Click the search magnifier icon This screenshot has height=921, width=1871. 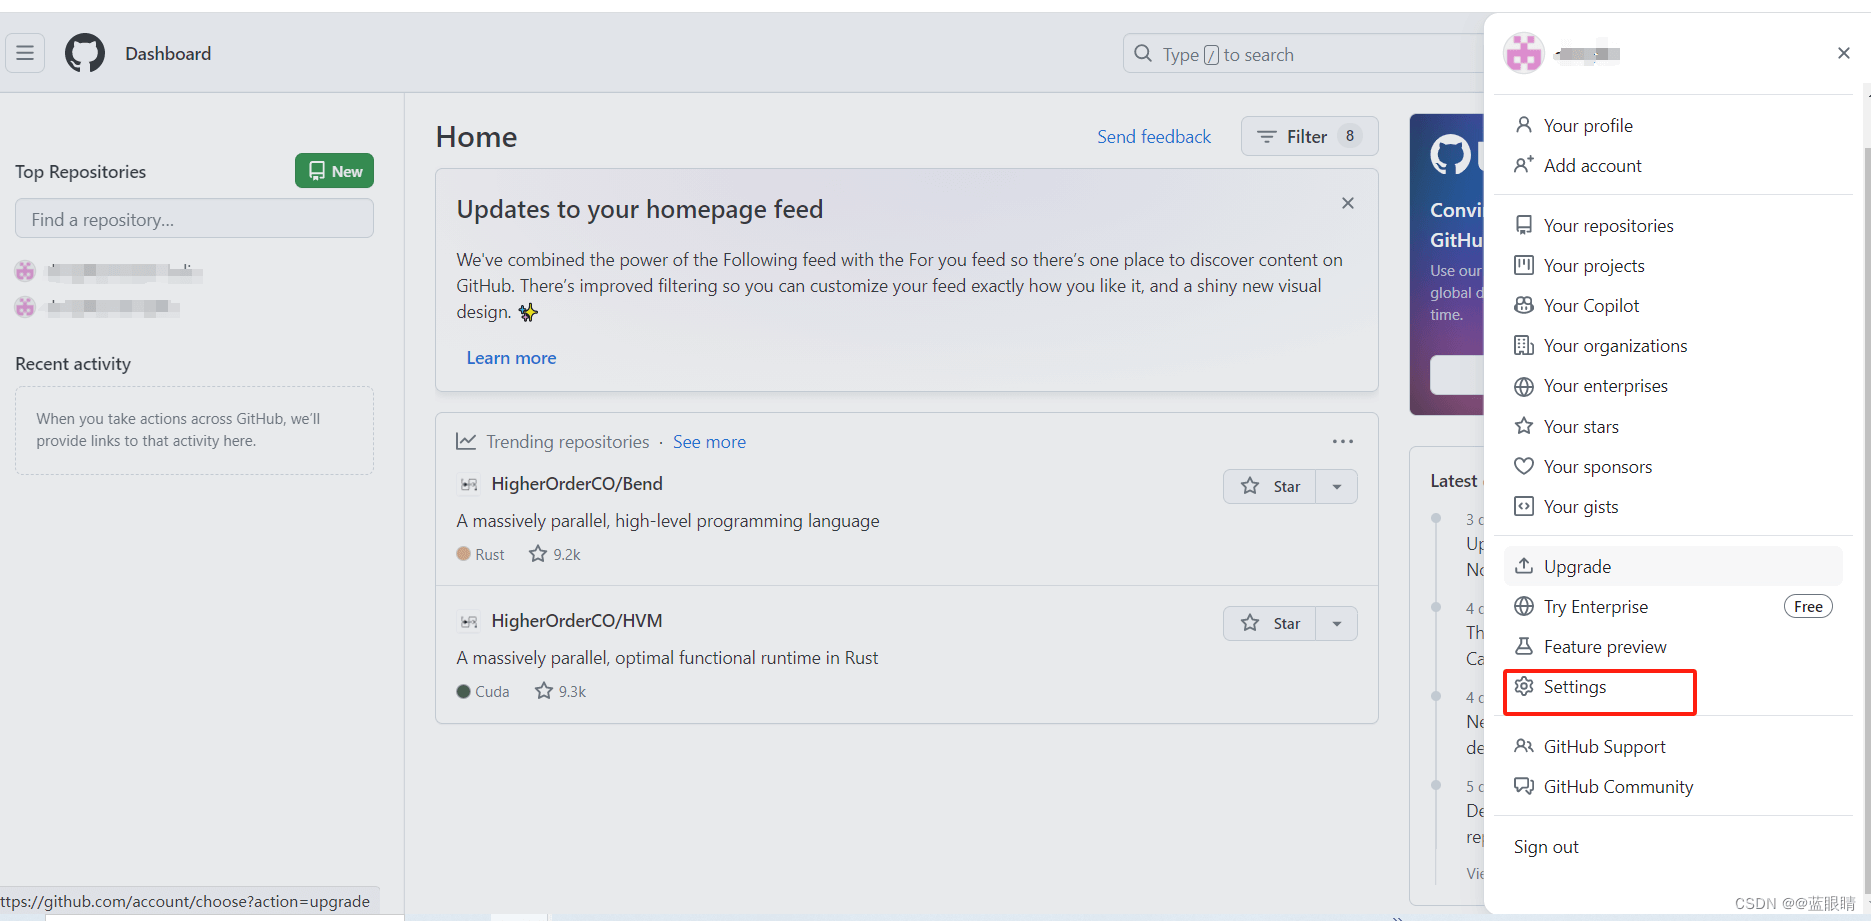(1143, 54)
